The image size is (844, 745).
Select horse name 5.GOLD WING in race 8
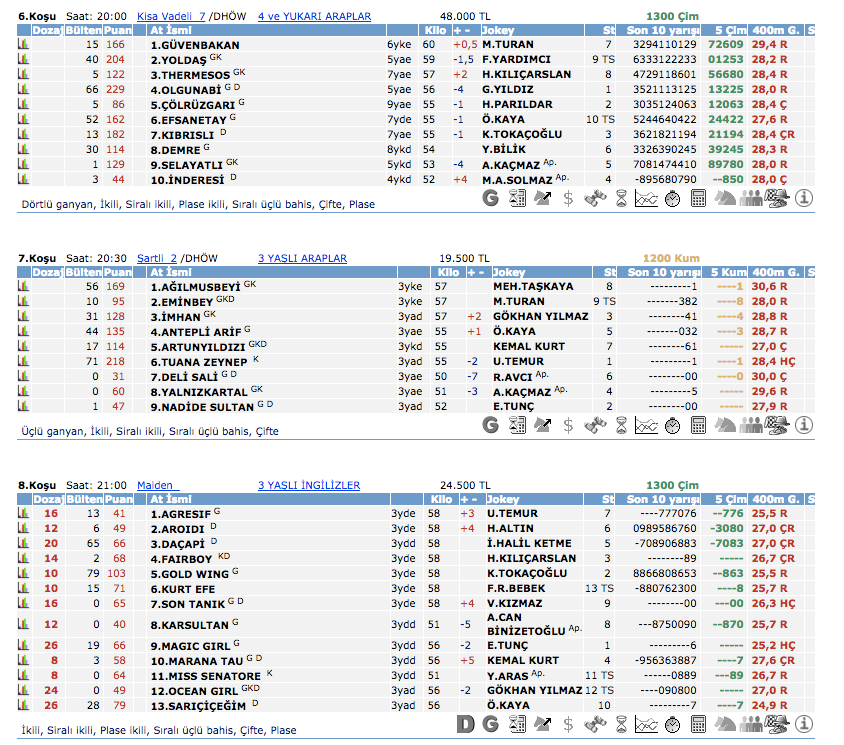click(189, 574)
